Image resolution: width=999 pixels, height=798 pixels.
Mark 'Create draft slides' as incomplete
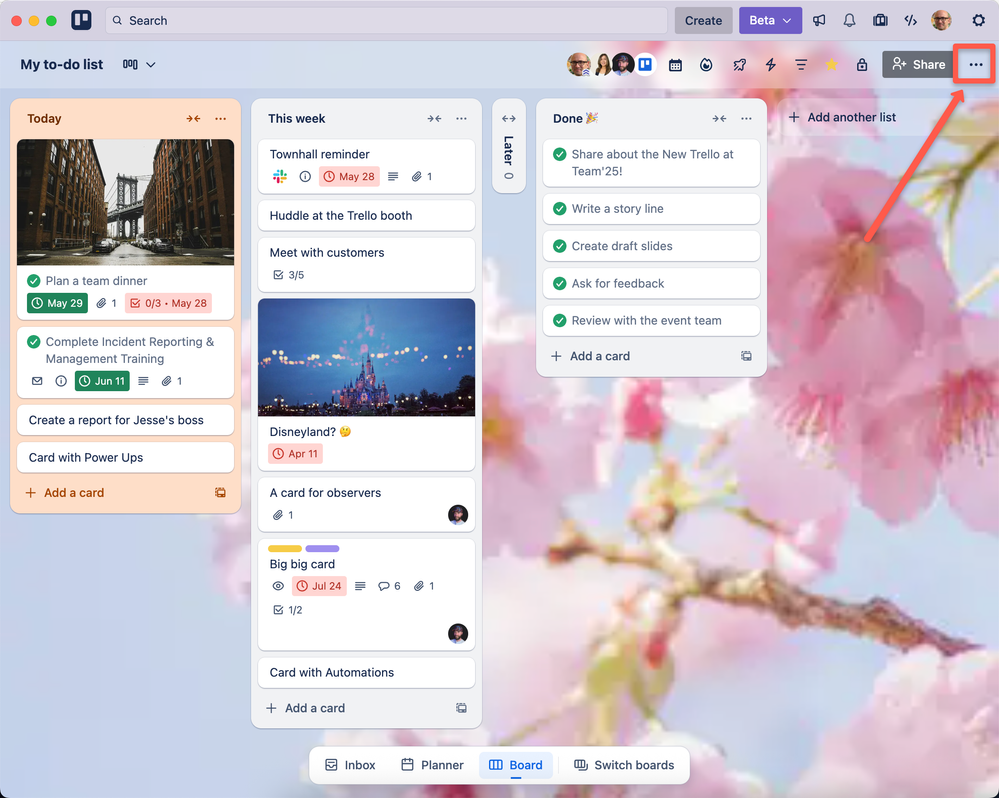coord(559,246)
